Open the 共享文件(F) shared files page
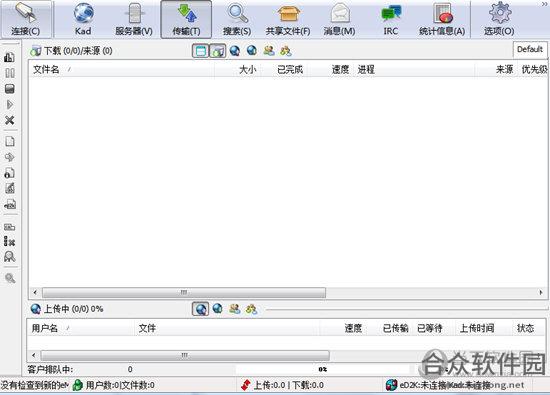550x395 pixels. point(288,19)
